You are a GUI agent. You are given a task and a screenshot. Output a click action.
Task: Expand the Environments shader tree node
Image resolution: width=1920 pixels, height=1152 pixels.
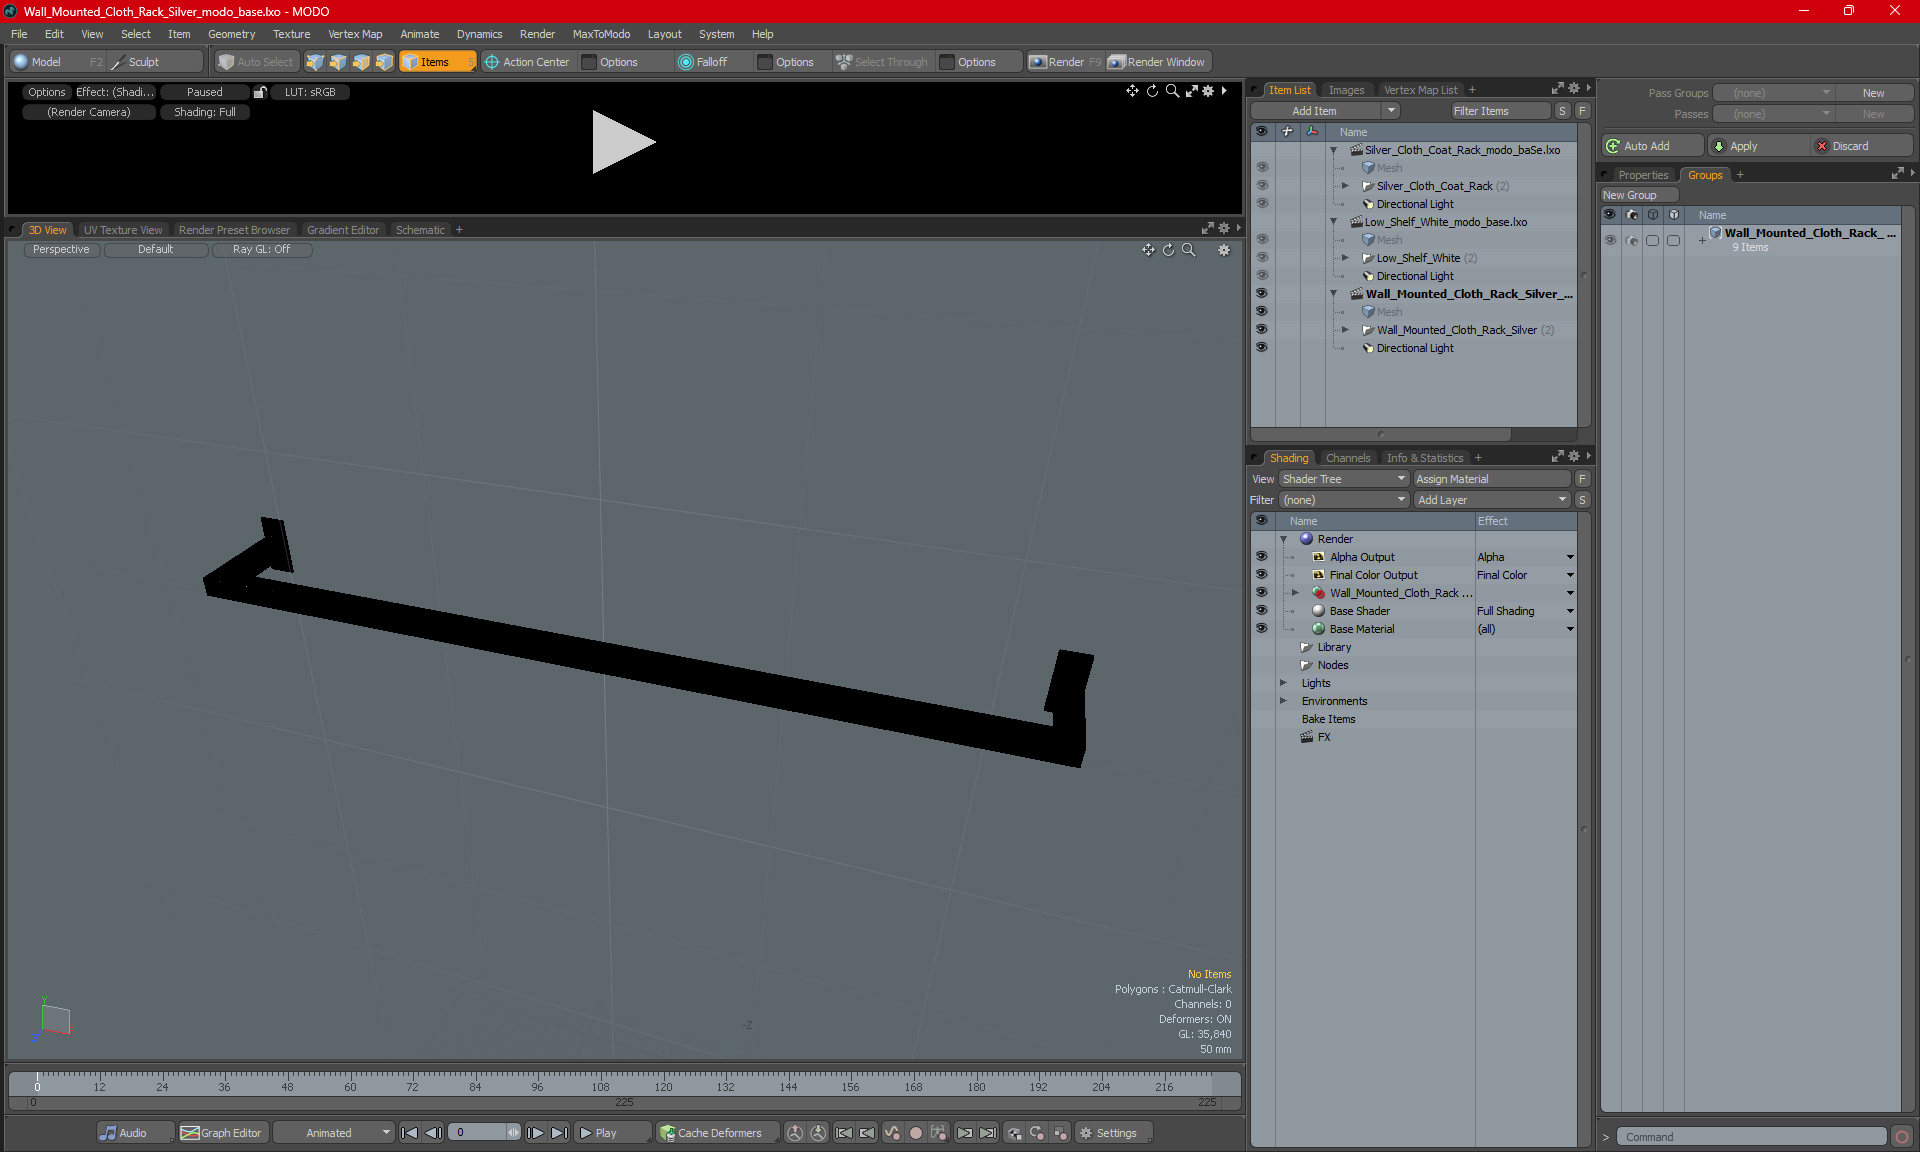click(x=1283, y=701)
